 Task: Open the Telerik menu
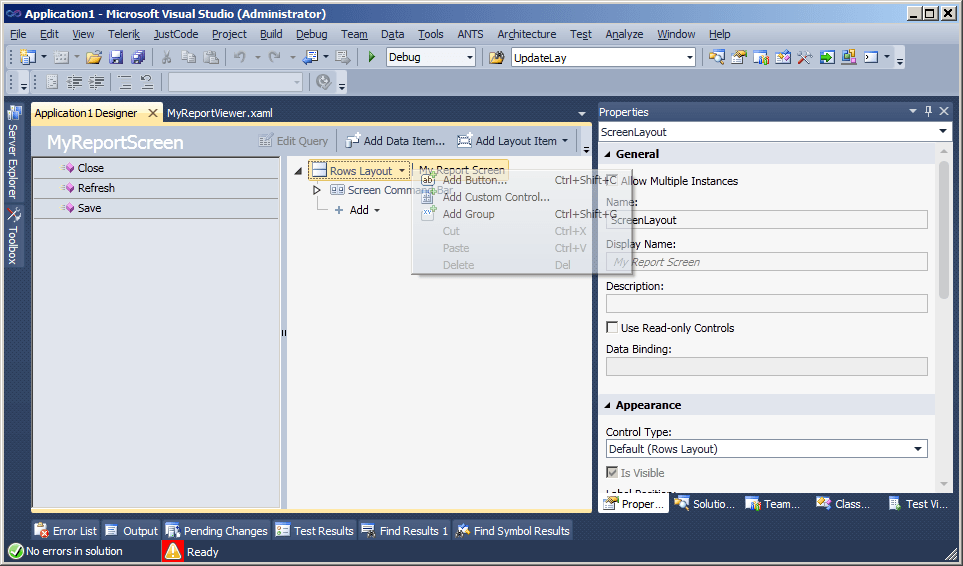124,34
